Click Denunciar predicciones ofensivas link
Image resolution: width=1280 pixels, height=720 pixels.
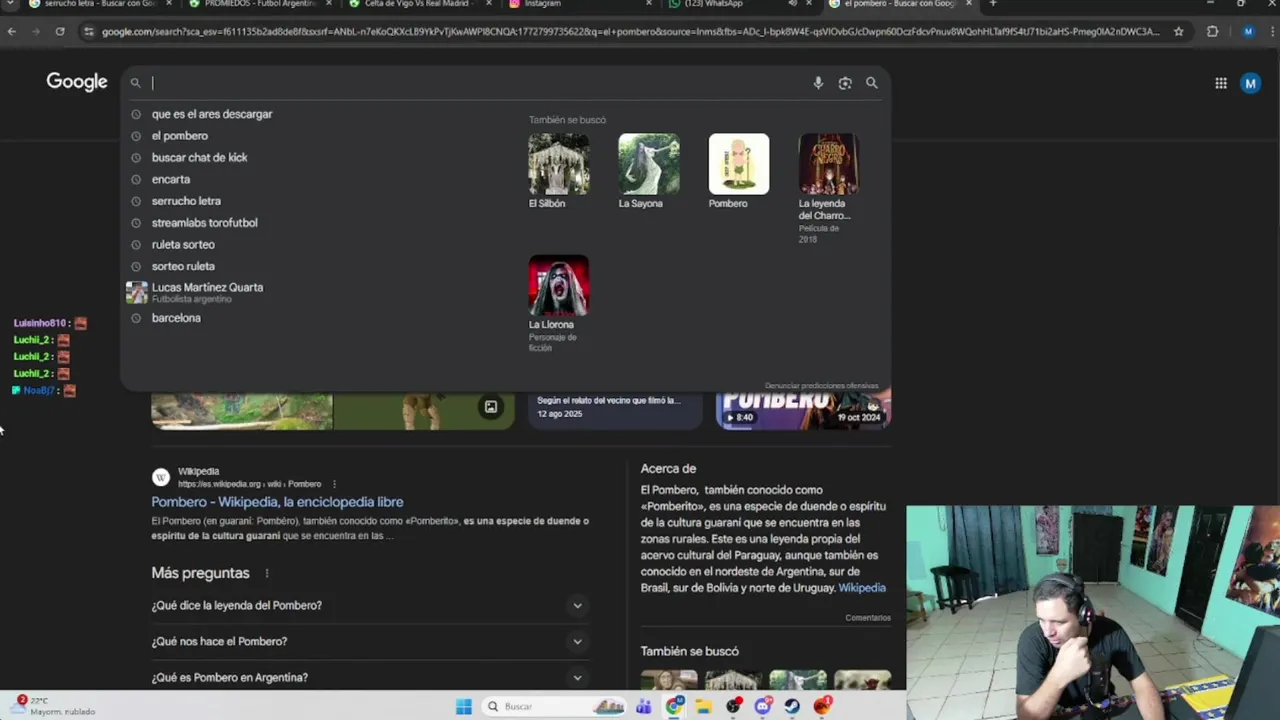821,386
